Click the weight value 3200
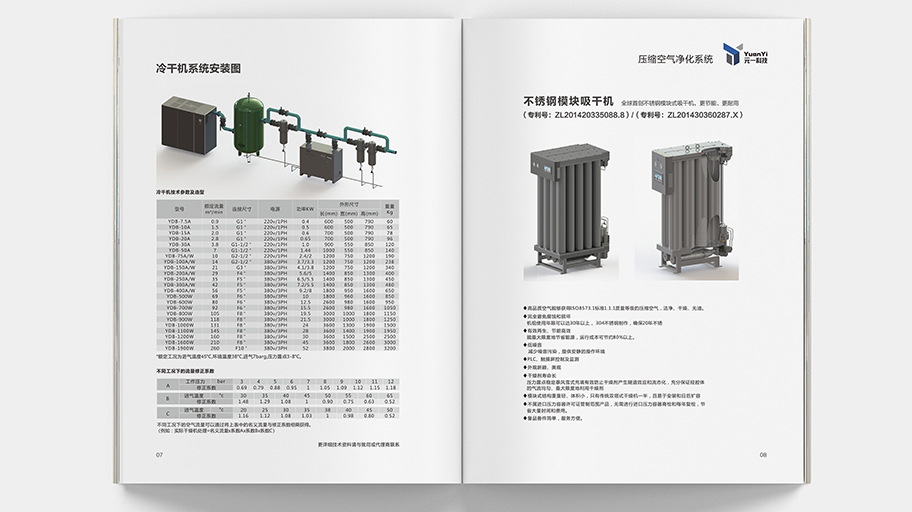912x512 pixels. [390, 349]
